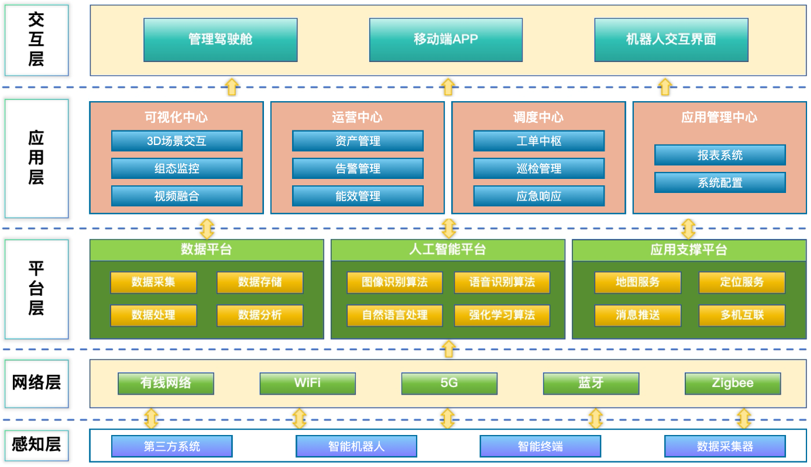The height and width of the screenshot is (467, 811).
Task: Choose the 强化学习算法 box
Action: tap(502, 315)
